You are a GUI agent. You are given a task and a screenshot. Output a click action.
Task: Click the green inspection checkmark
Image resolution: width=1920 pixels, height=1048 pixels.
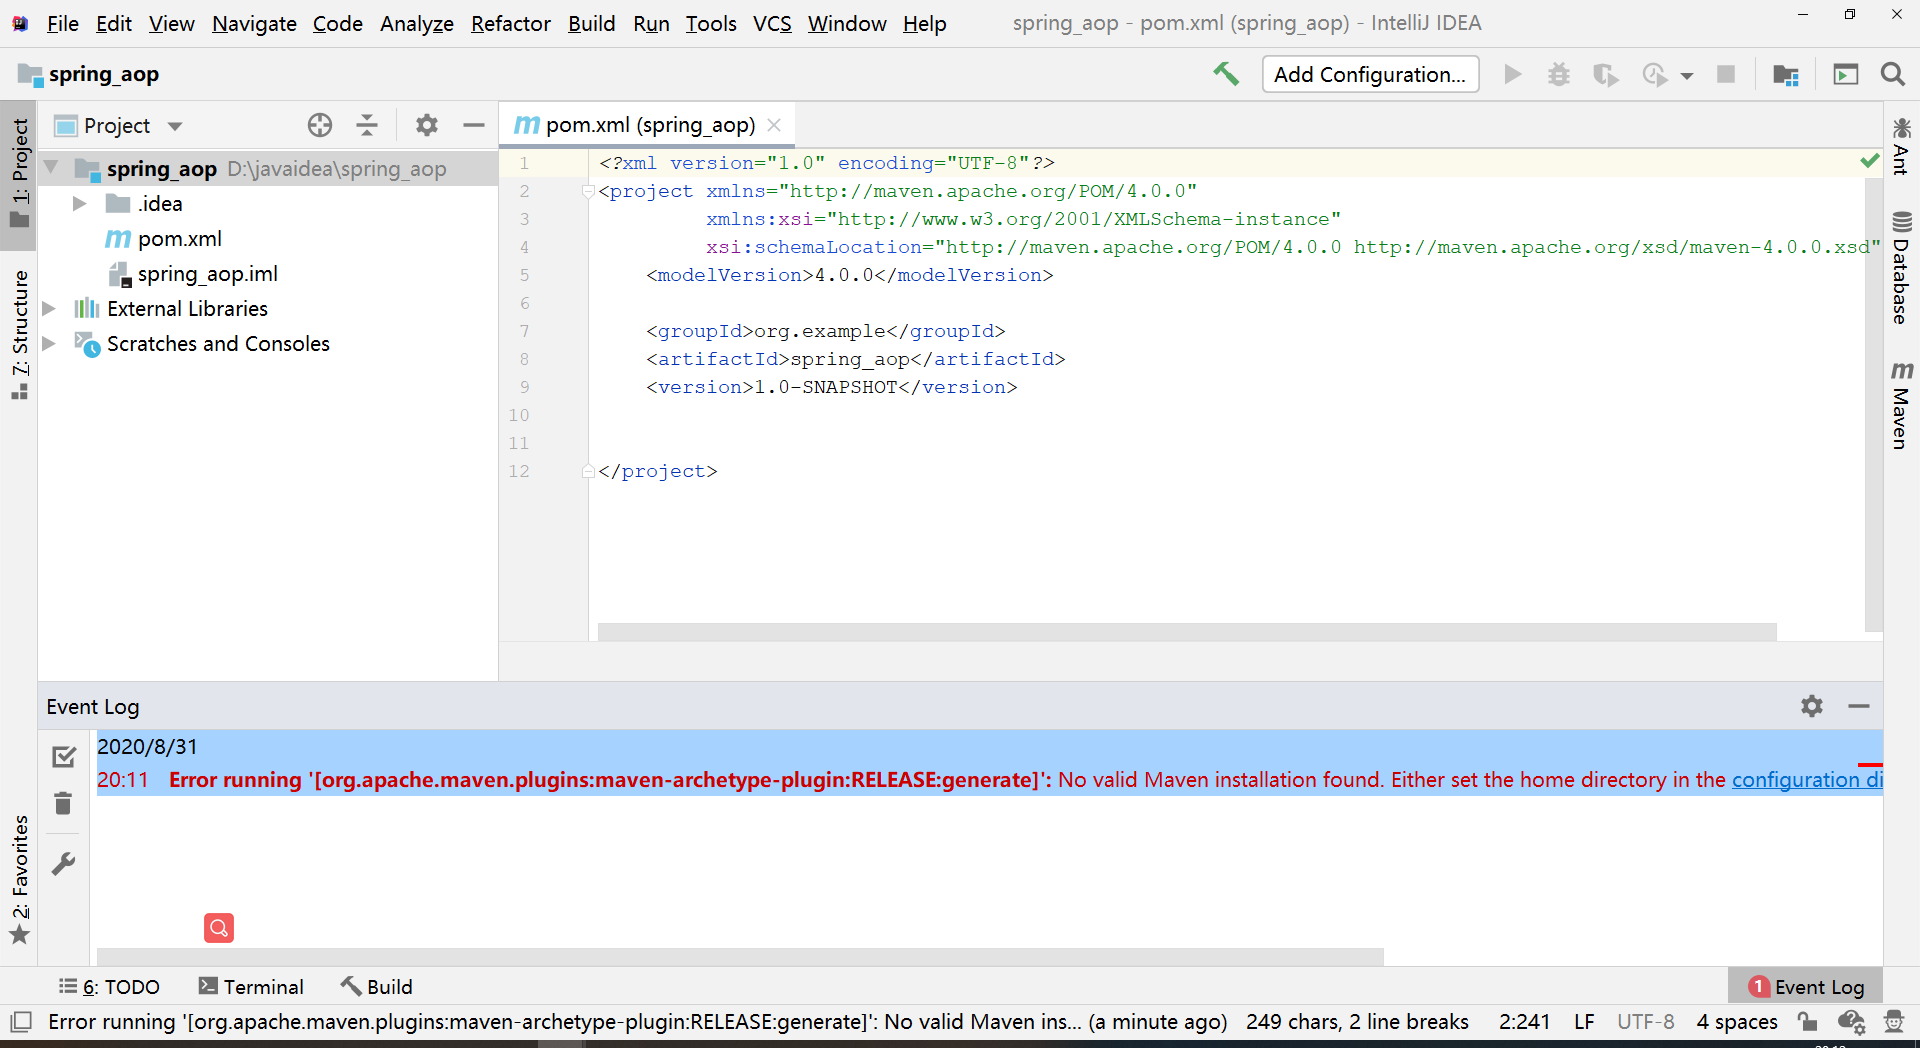(x=1869, y=161)
